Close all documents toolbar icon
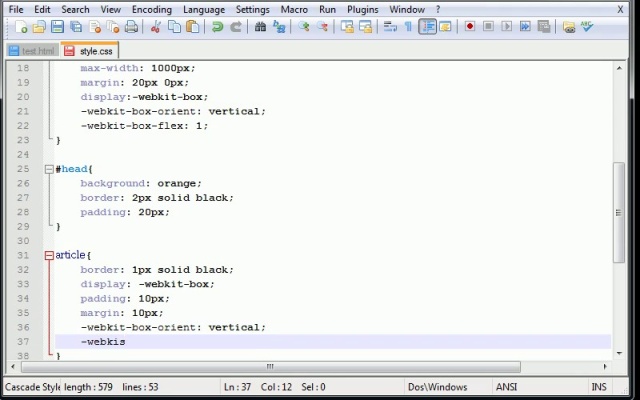Viewport: 640px width, 400px height. pyautogui.click(x=113, y=27)
